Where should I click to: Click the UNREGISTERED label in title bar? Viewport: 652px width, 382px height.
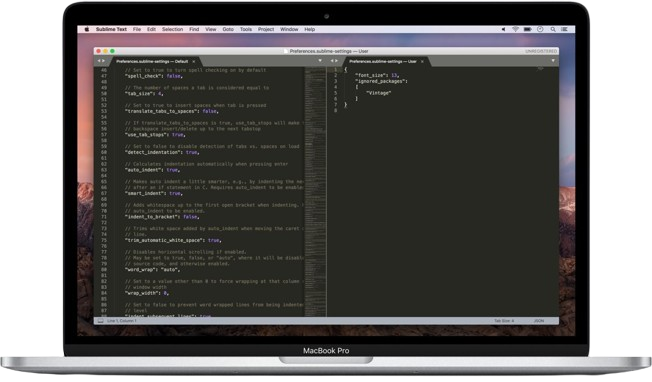point(541,51)
